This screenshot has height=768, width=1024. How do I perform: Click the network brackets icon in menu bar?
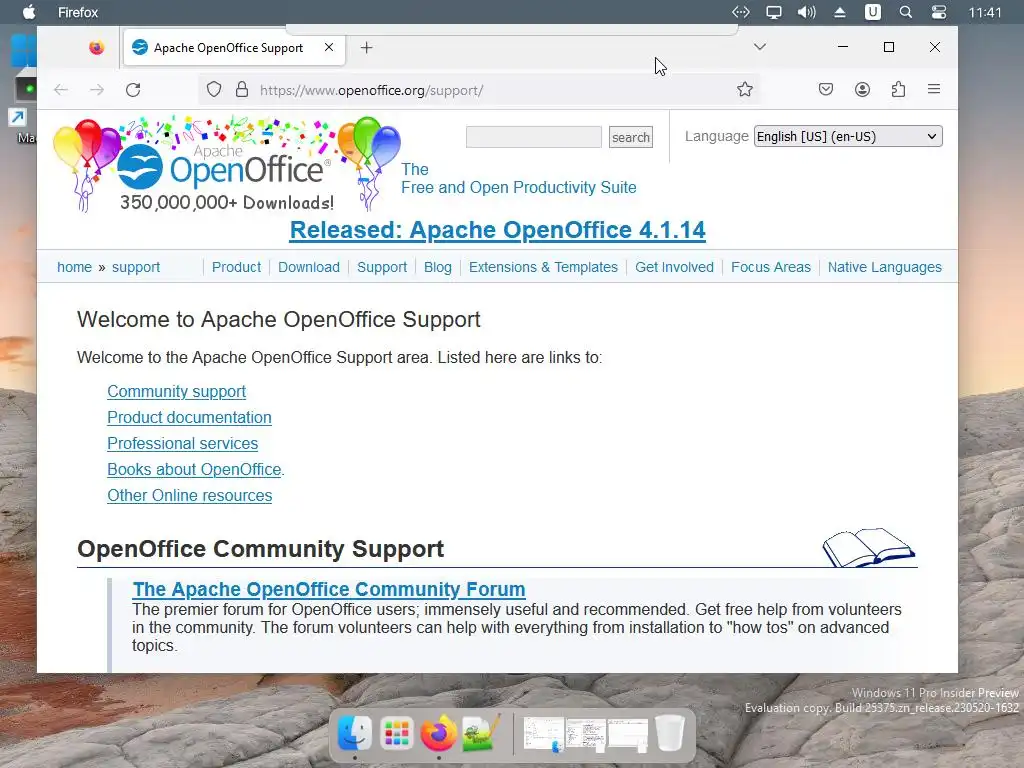[741, 12]
